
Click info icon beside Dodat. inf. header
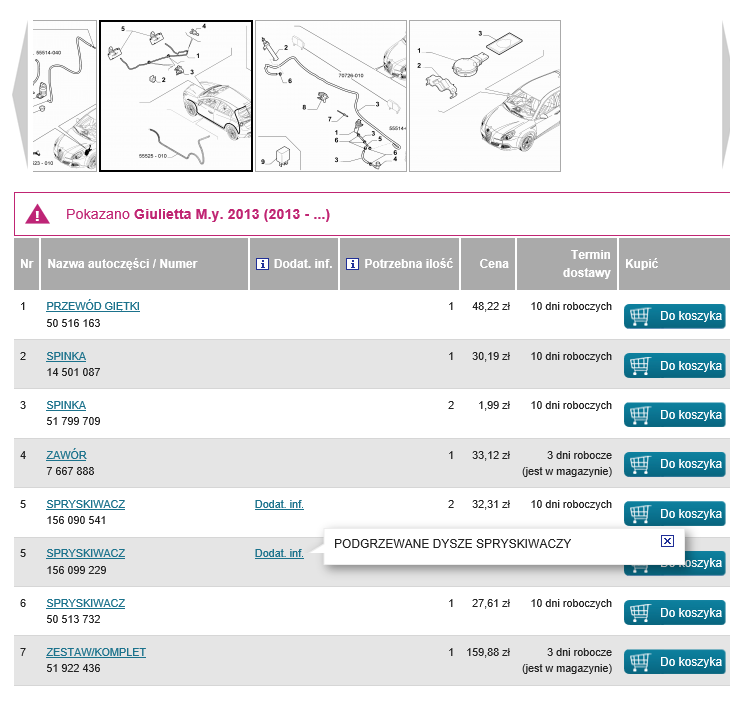pyautogui.click(x=263, y=264)
